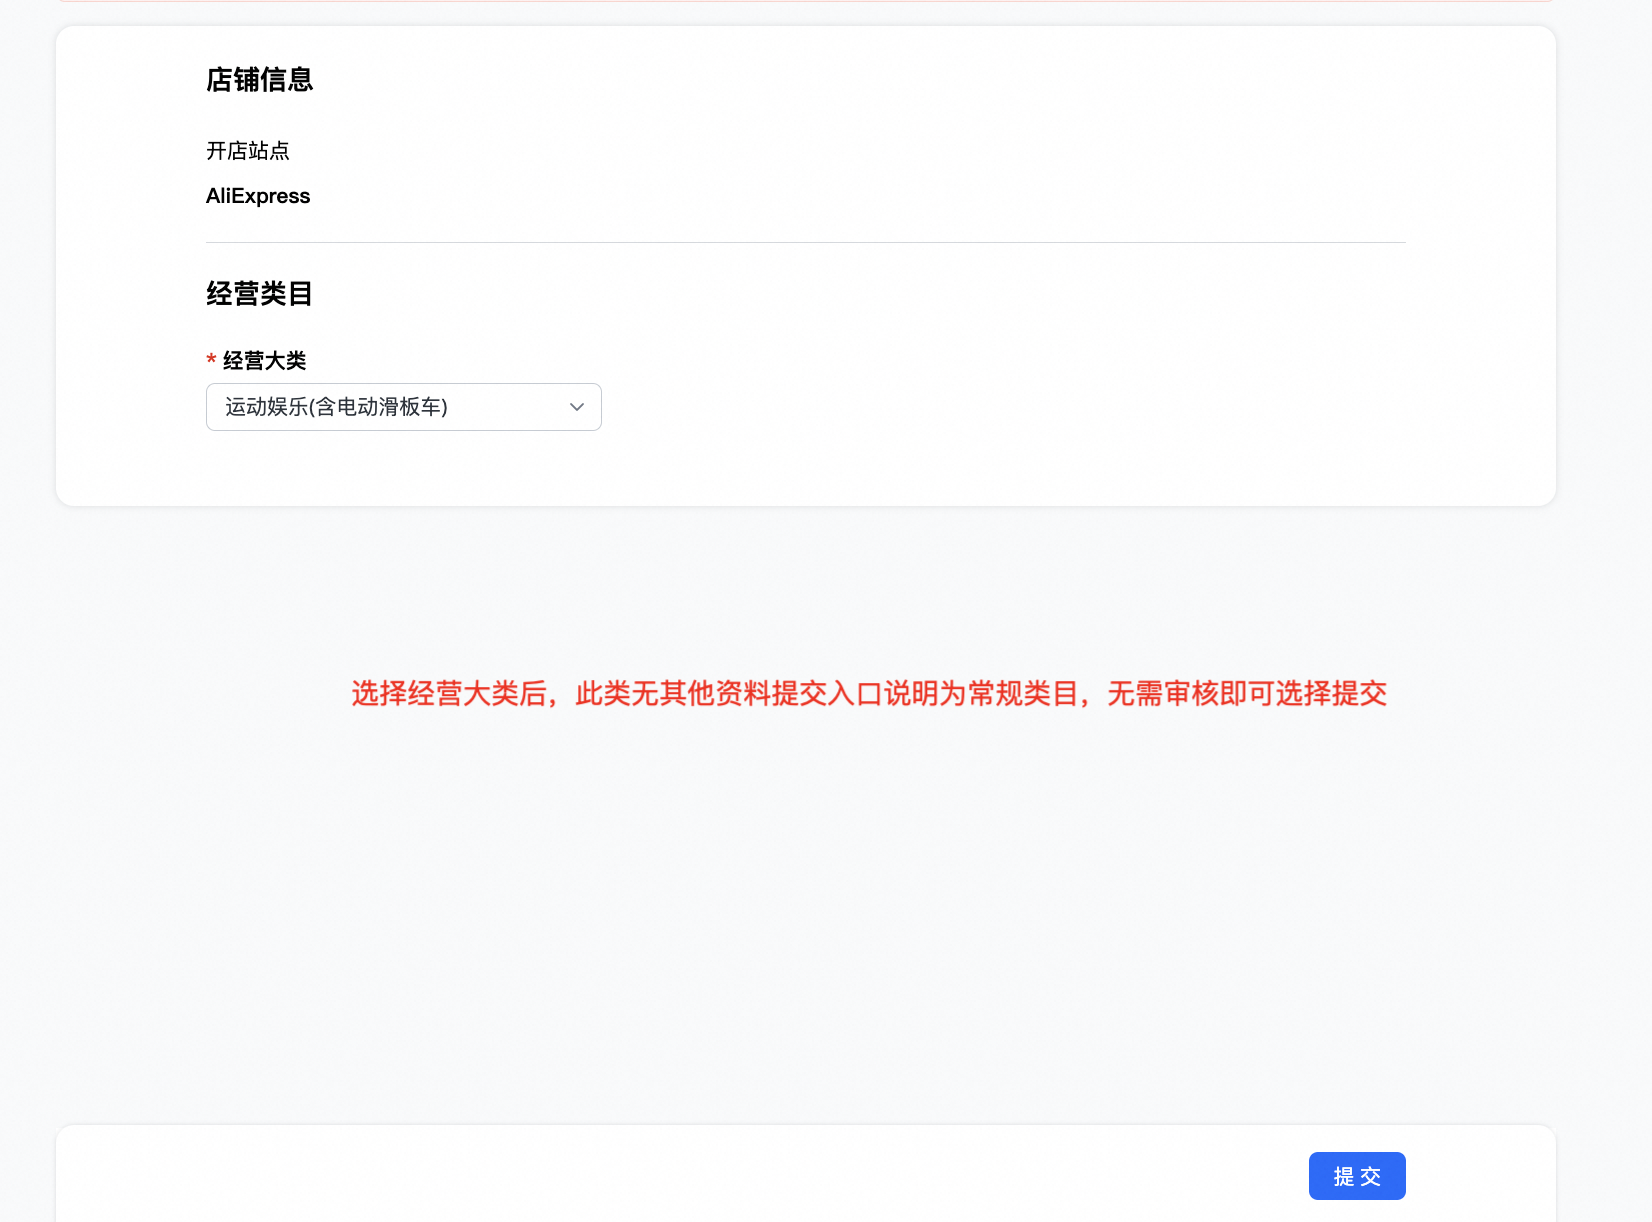
Task: Open the 运动娱乐(含电动滑板车) selection box
Action: pos(403,407)
